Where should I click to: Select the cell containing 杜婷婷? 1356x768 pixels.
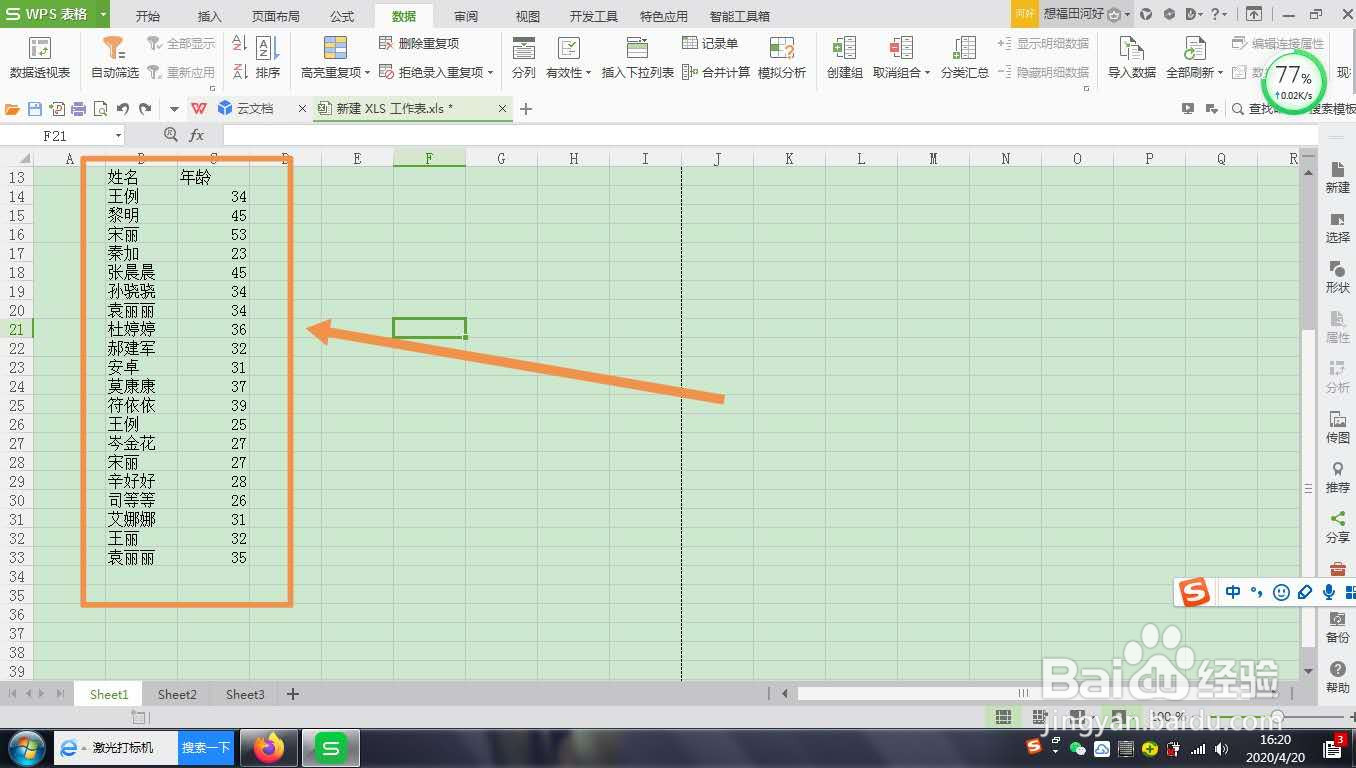click(141, 329)
